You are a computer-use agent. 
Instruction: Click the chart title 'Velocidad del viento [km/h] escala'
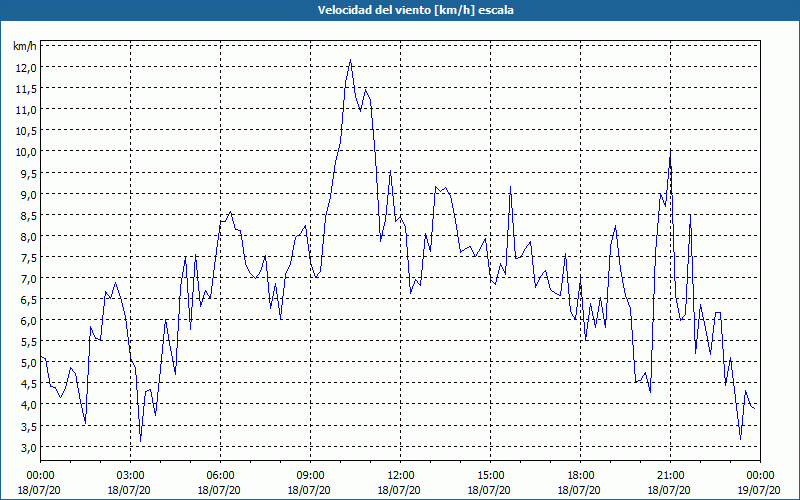[415, 10]
